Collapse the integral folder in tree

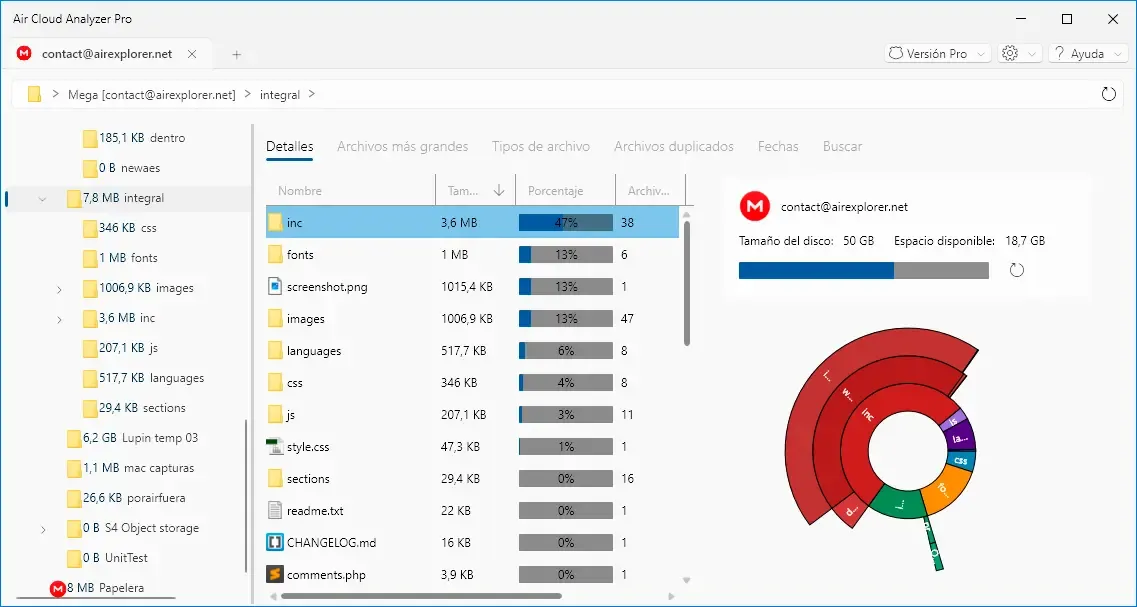43,199
